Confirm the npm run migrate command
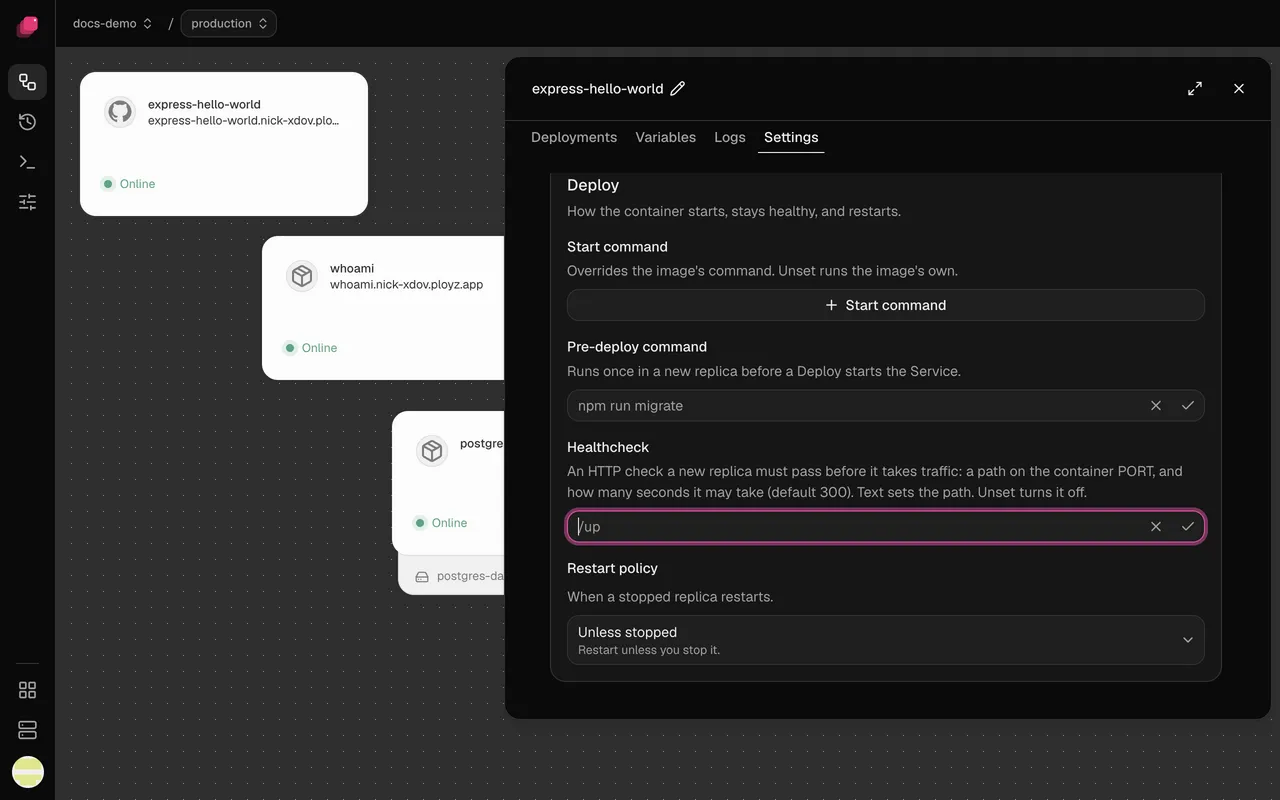This screenshot has height=800, width=1280. [x=1188, y=406]
